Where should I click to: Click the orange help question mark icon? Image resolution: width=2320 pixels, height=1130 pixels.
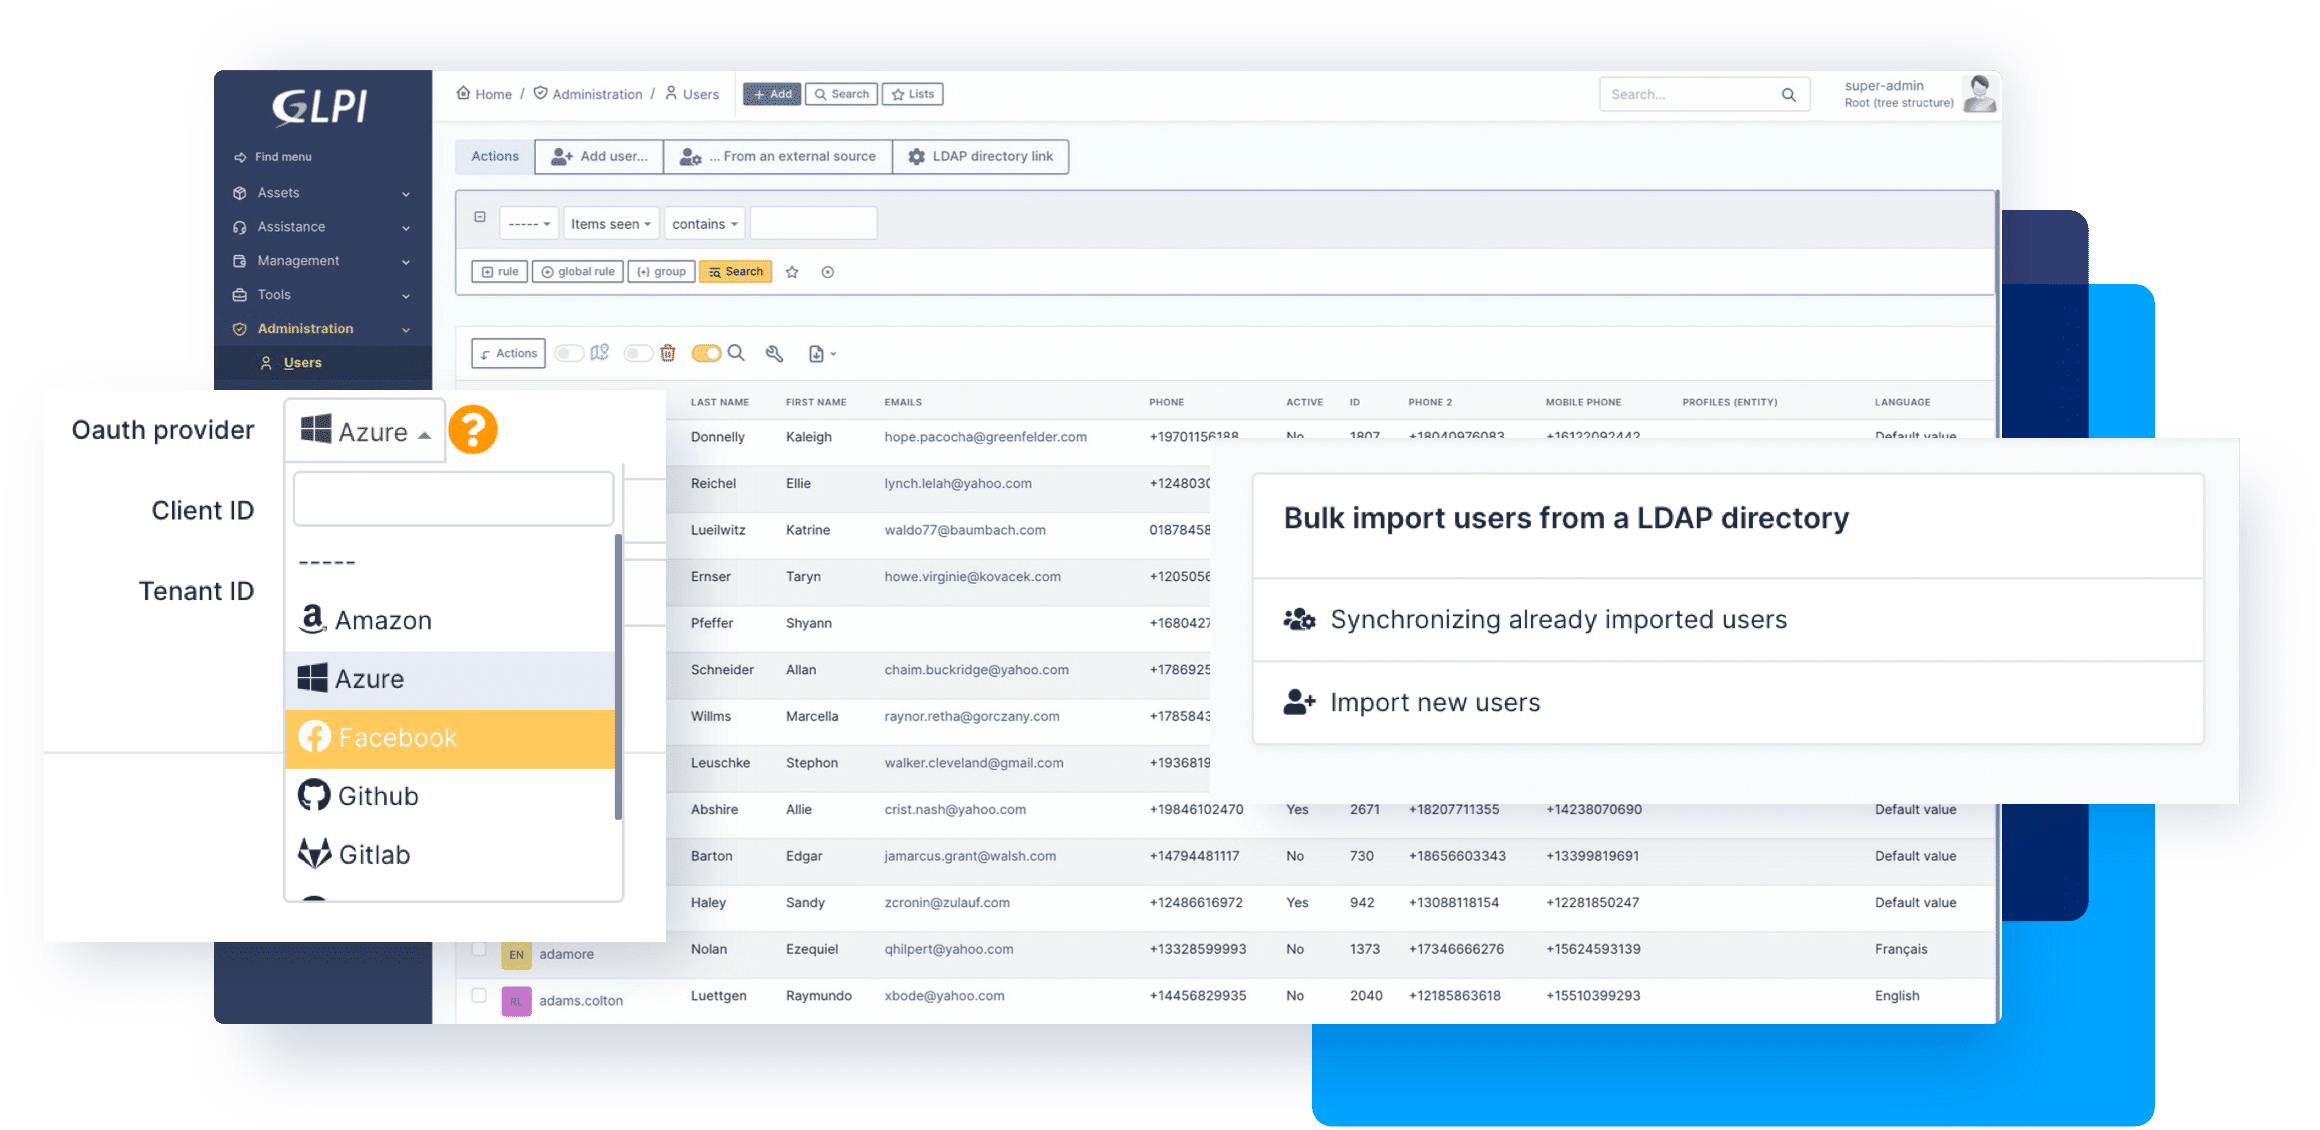[x=472, y=430]
